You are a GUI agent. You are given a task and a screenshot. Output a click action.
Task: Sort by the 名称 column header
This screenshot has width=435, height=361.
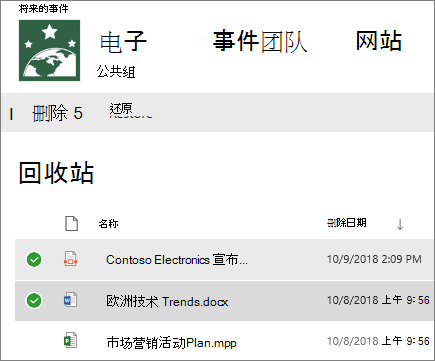click(x=108, y=223)
